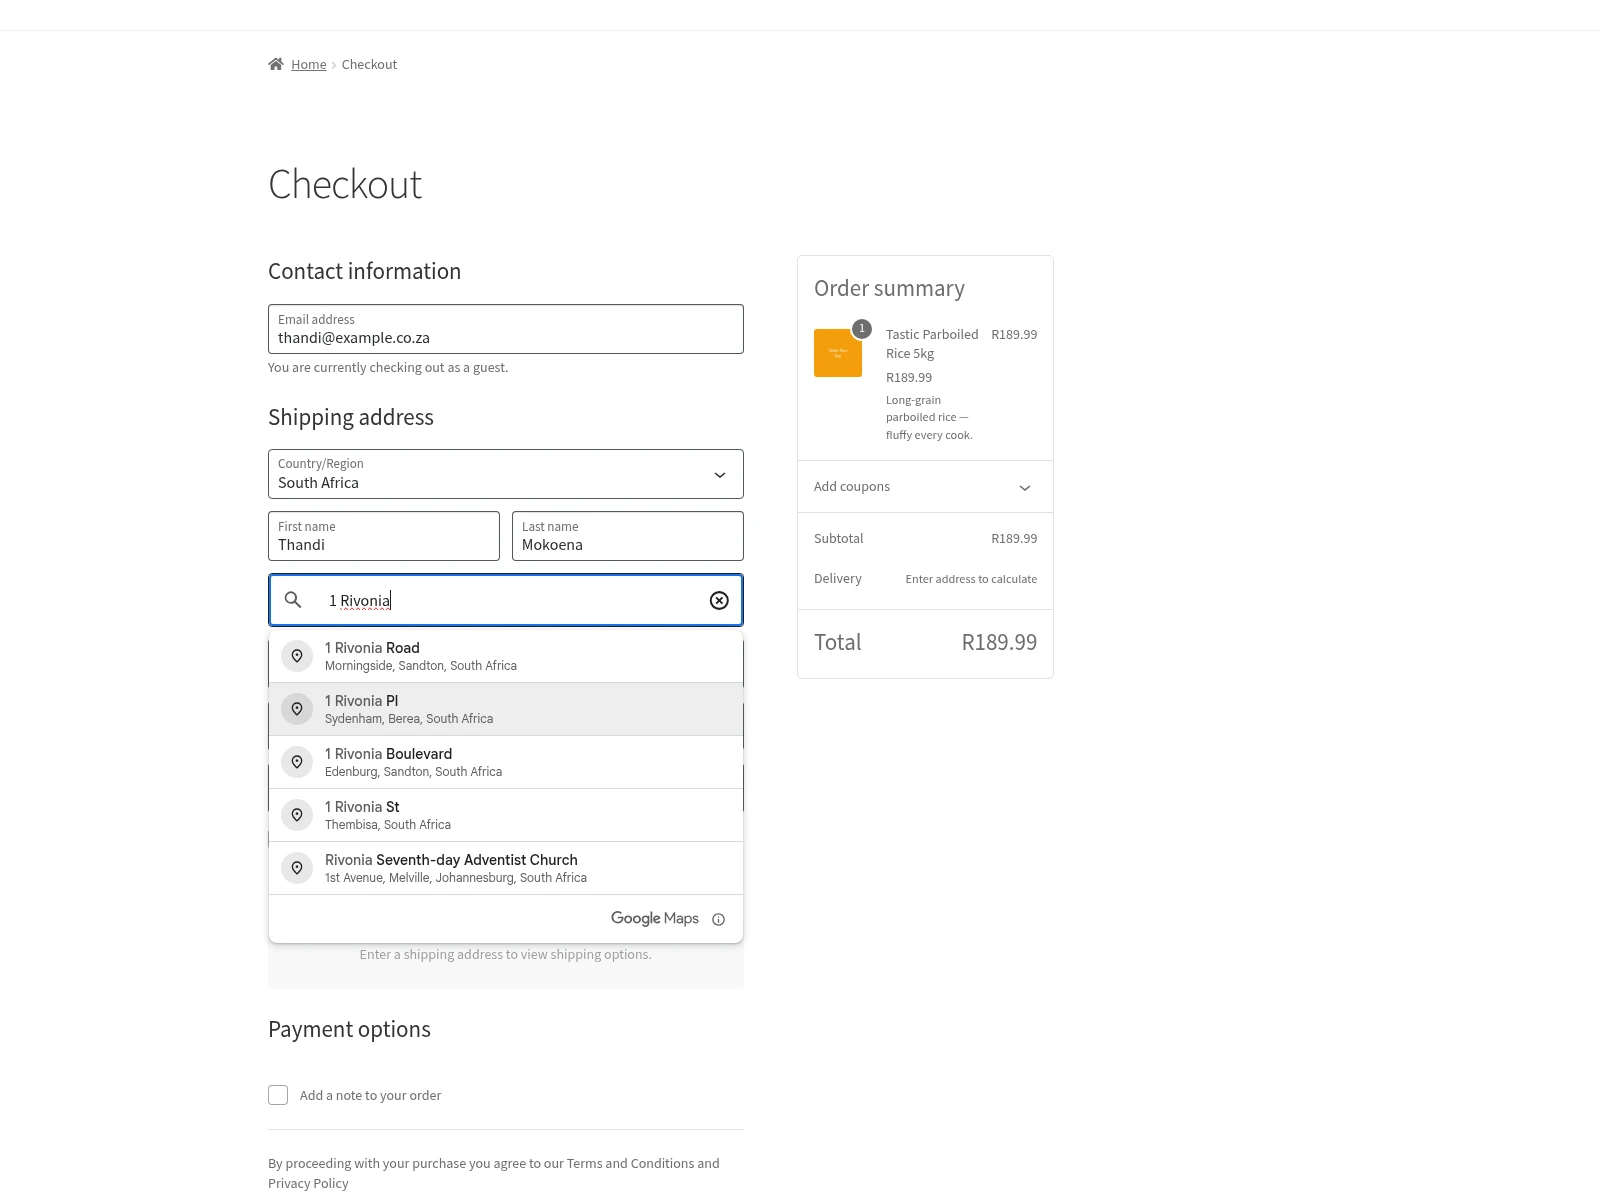Click the Tastic Parboiled Rice product thumbnail
The height and width of the screenshot is (1200, 1600).
pyautogui.click(x=838, y=353)
